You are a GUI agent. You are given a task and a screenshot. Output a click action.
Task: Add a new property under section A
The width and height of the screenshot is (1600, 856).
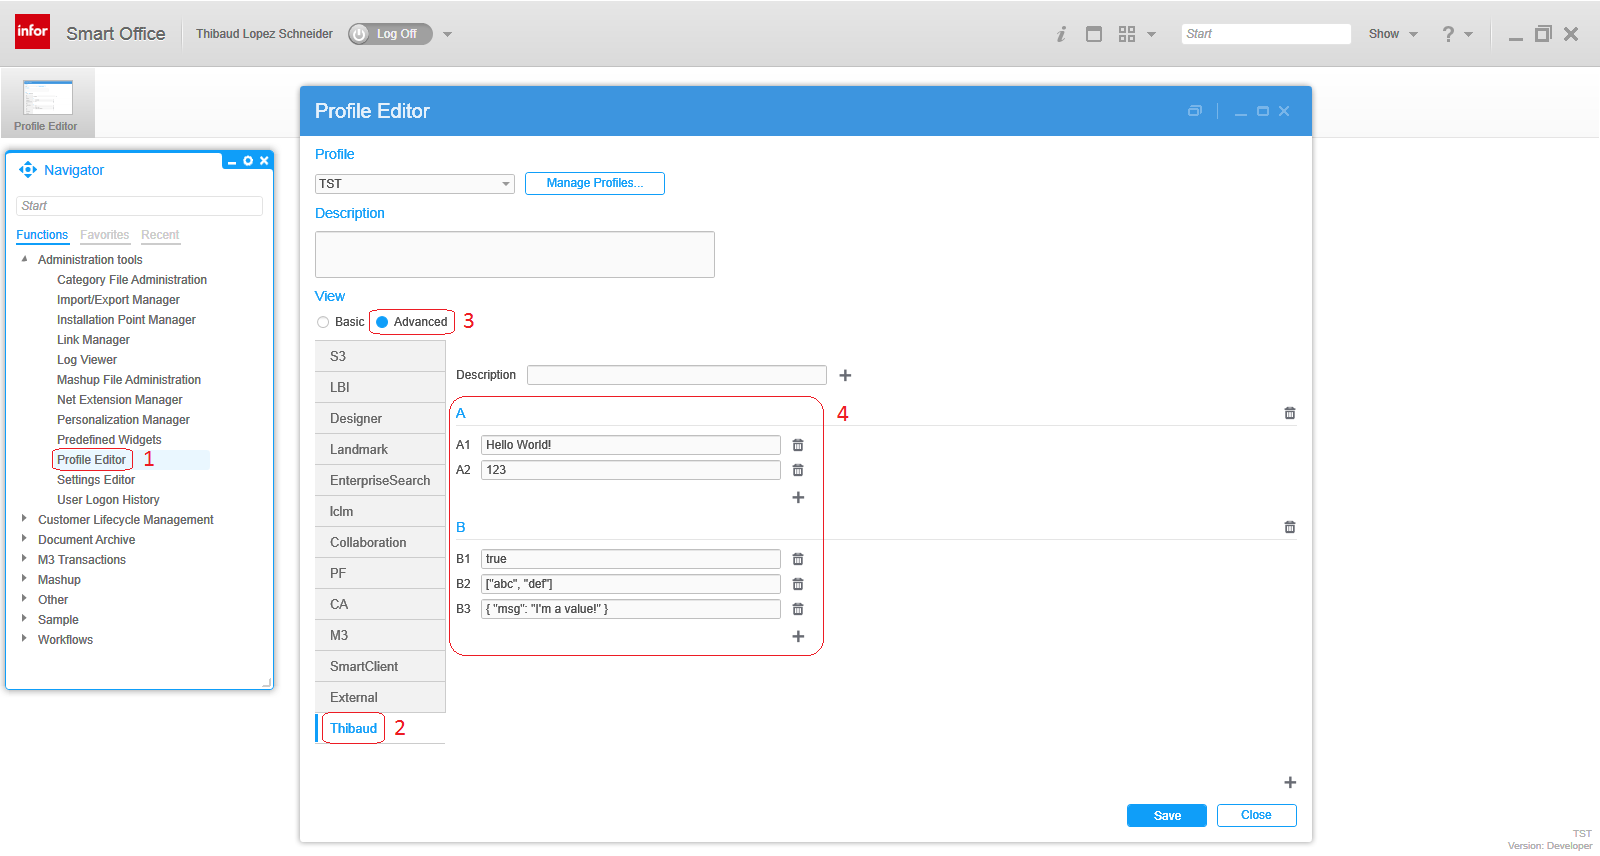pyautogui.click(x=798, y=497)
